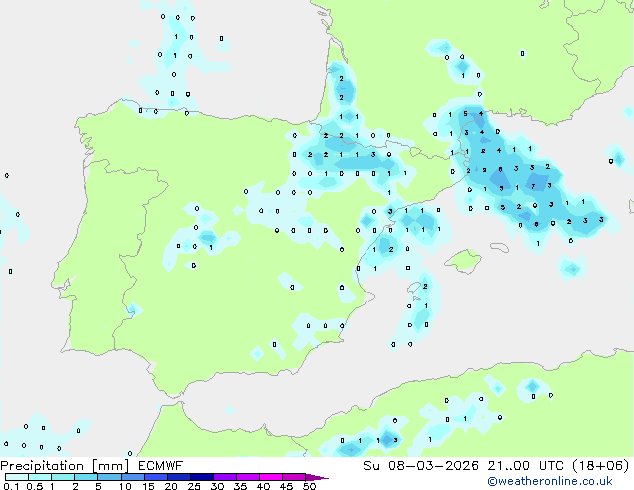Click legend label '0.1'
Screen dimensions: 634x490
pos(11,486)
